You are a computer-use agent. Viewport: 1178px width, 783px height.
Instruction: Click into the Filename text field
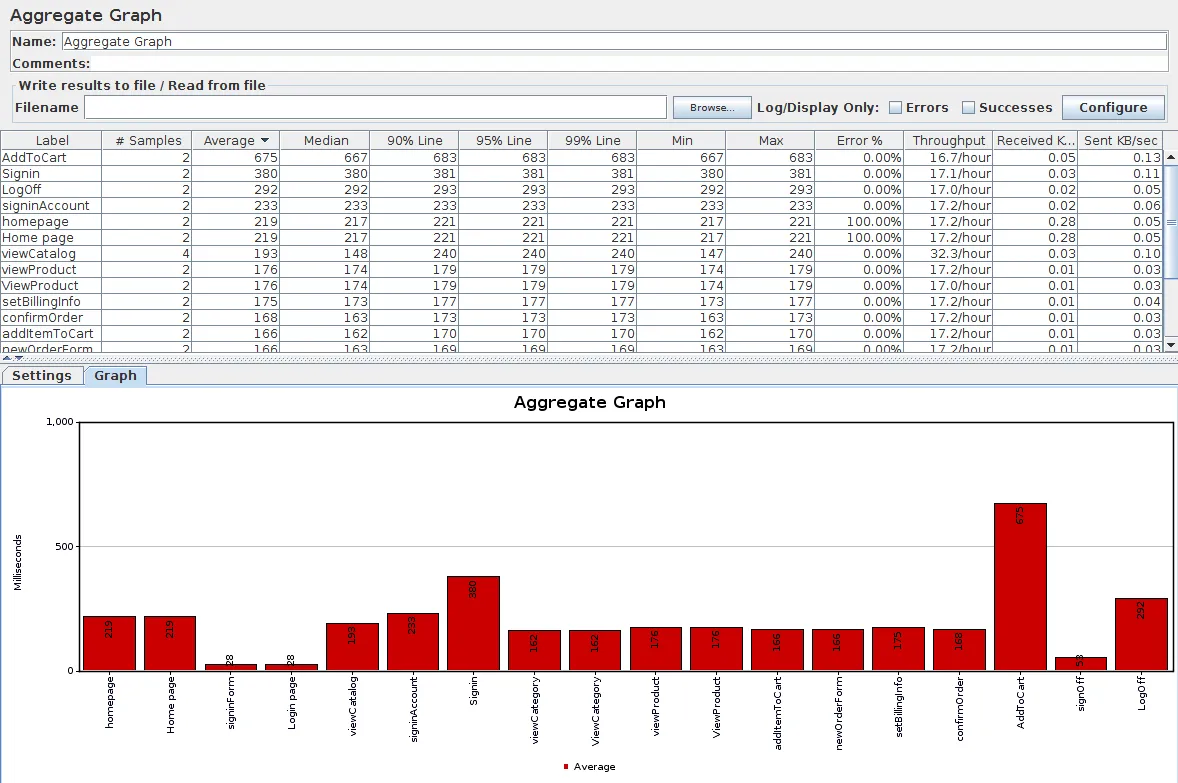click(375, 108)
